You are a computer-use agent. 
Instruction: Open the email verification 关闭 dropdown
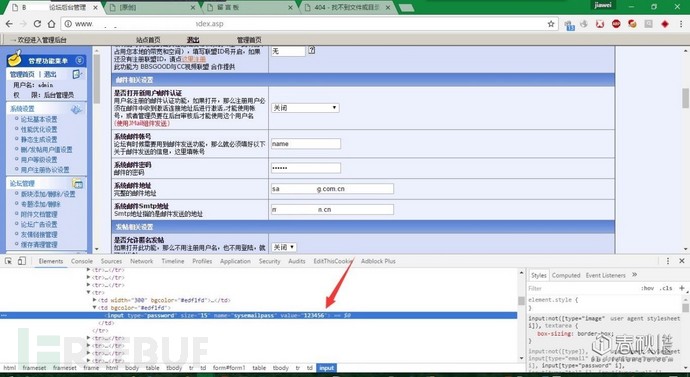[x=305, y=107]
